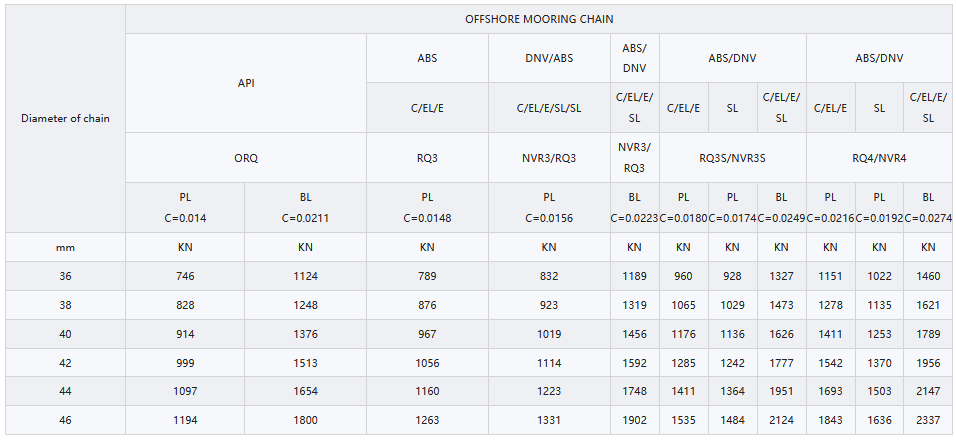Click the DNV/ABS header cell
Viewport: 956px width, 440px height.
[549, 58]
